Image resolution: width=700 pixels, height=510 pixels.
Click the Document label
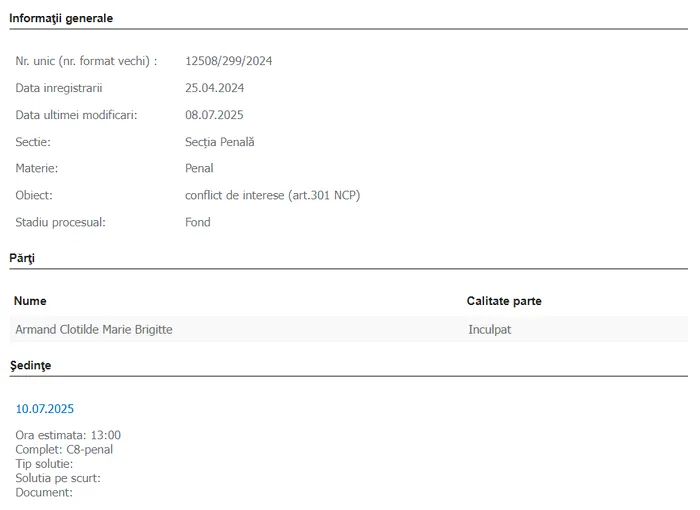(x=44, y=493)
